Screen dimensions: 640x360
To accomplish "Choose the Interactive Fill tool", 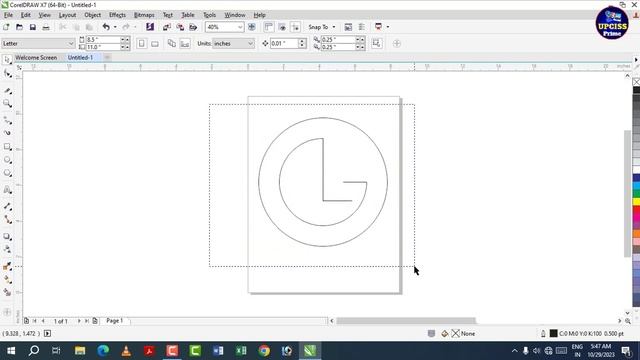I will coord(7,280).
